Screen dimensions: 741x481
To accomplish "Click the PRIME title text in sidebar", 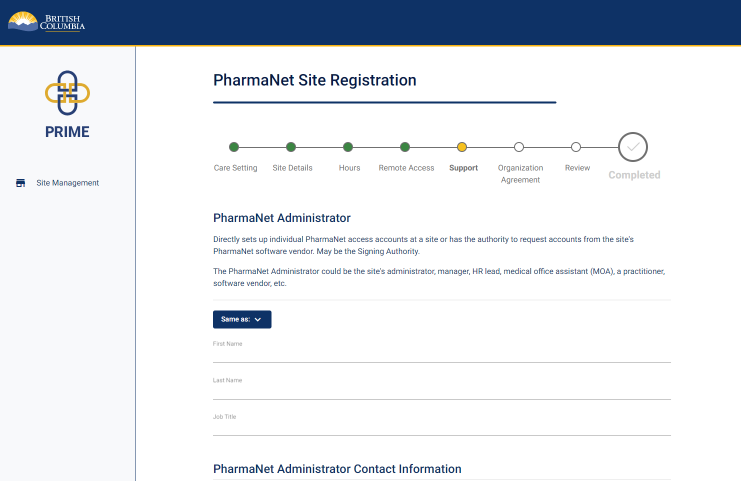I will (x=68, y=132).
